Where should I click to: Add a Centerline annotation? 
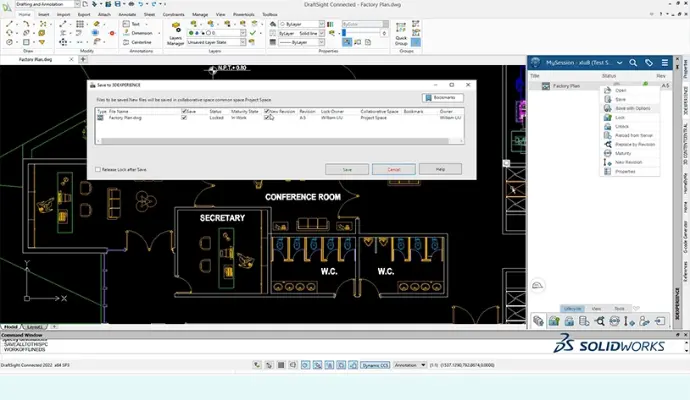click(x=137, y=42)
